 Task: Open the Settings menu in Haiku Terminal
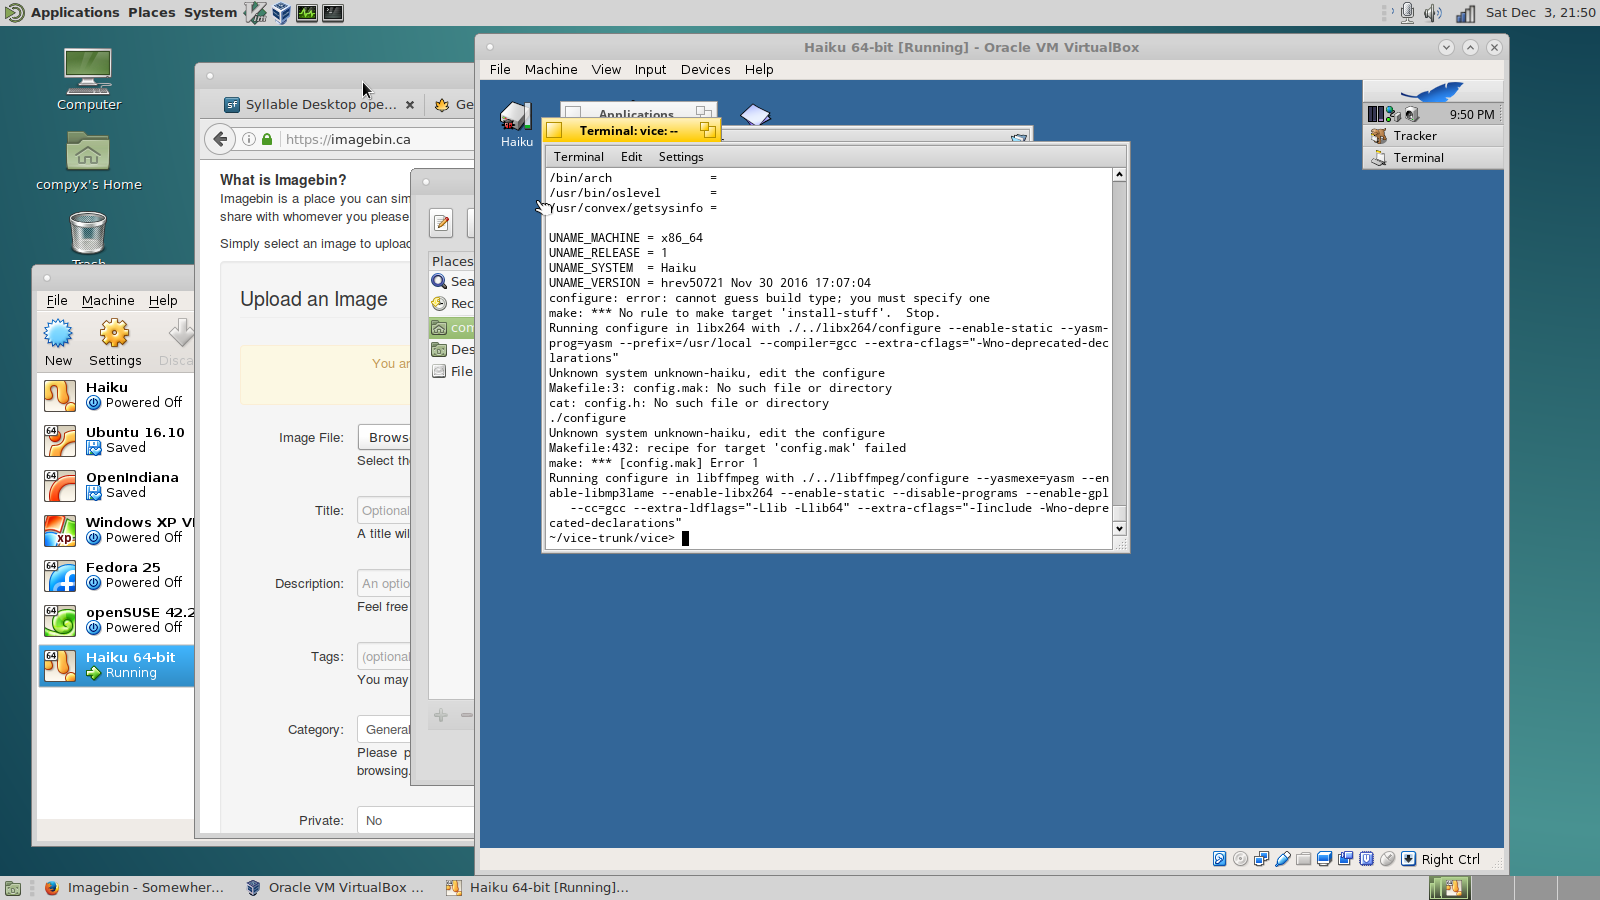(681, 157)
